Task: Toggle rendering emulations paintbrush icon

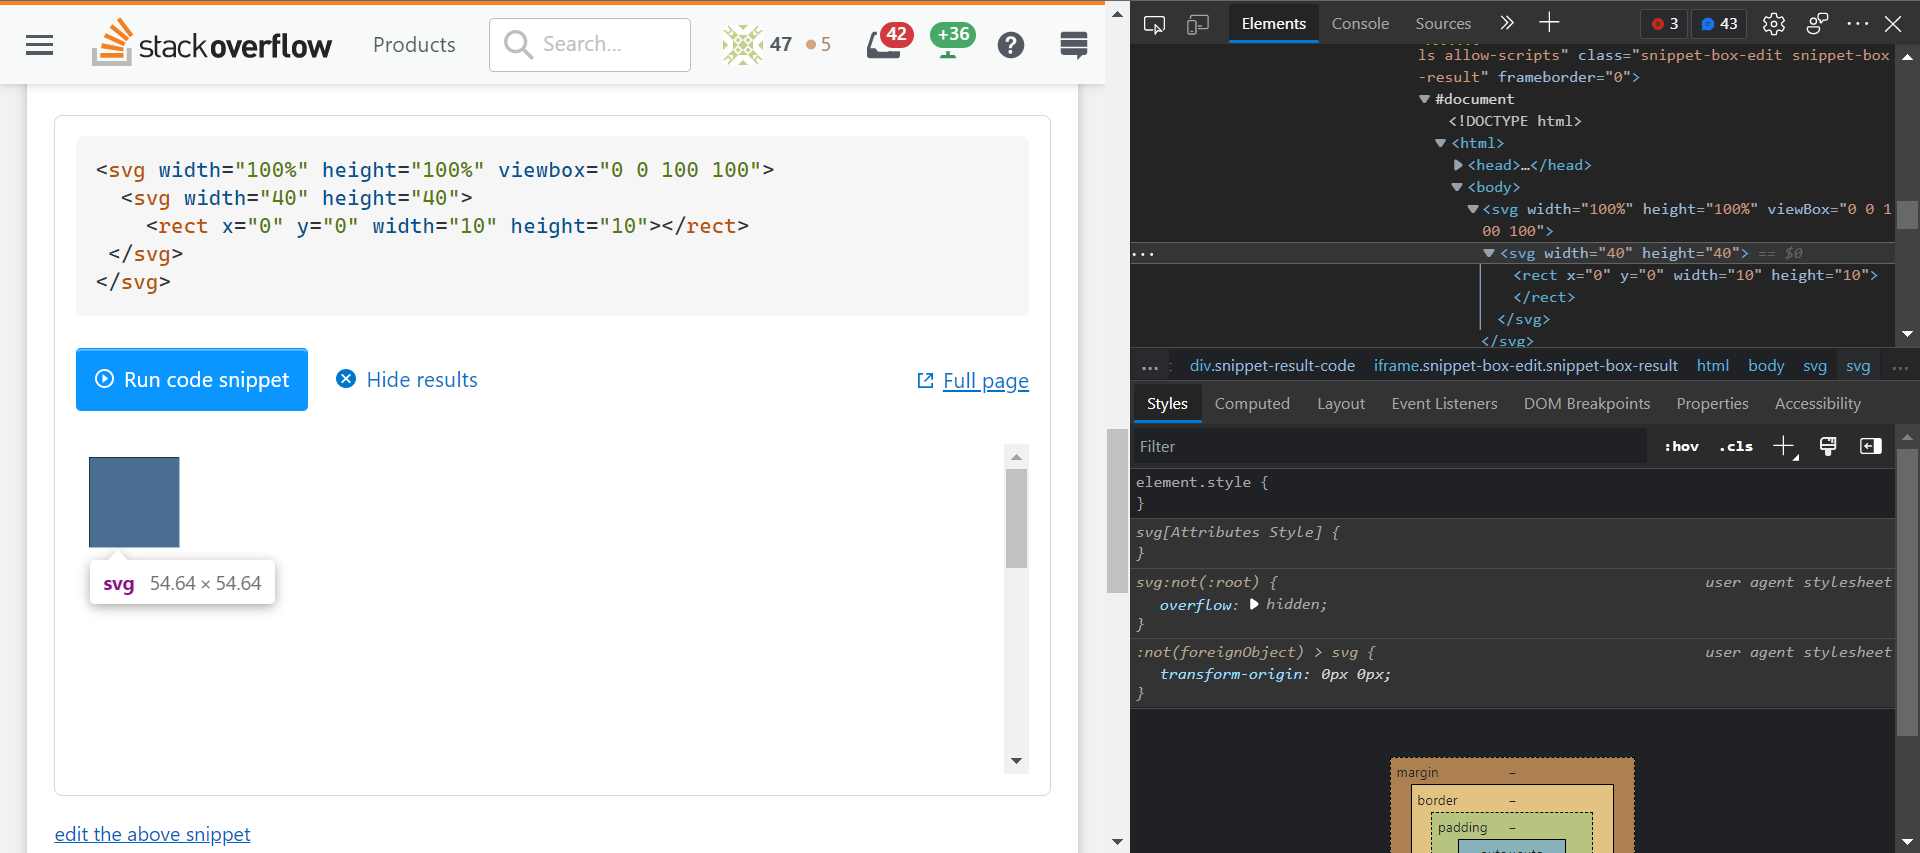Action: point(1828,447)
